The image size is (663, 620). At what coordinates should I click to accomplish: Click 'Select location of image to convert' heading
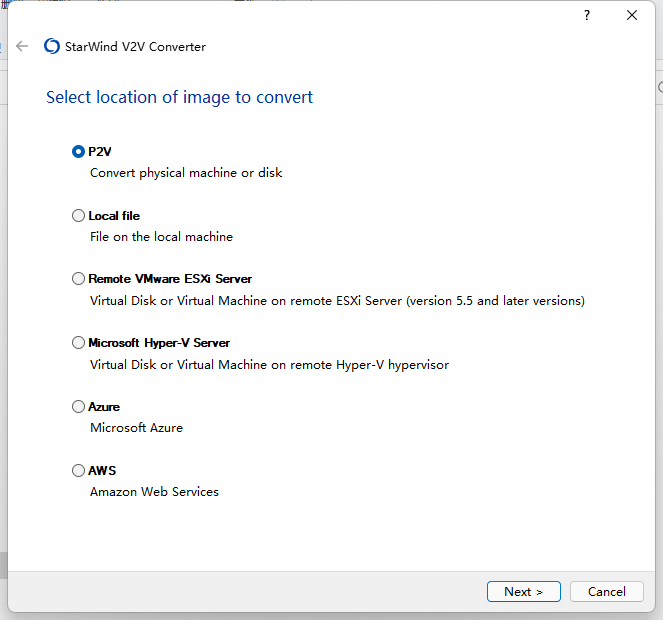click(x=179, y=97)
